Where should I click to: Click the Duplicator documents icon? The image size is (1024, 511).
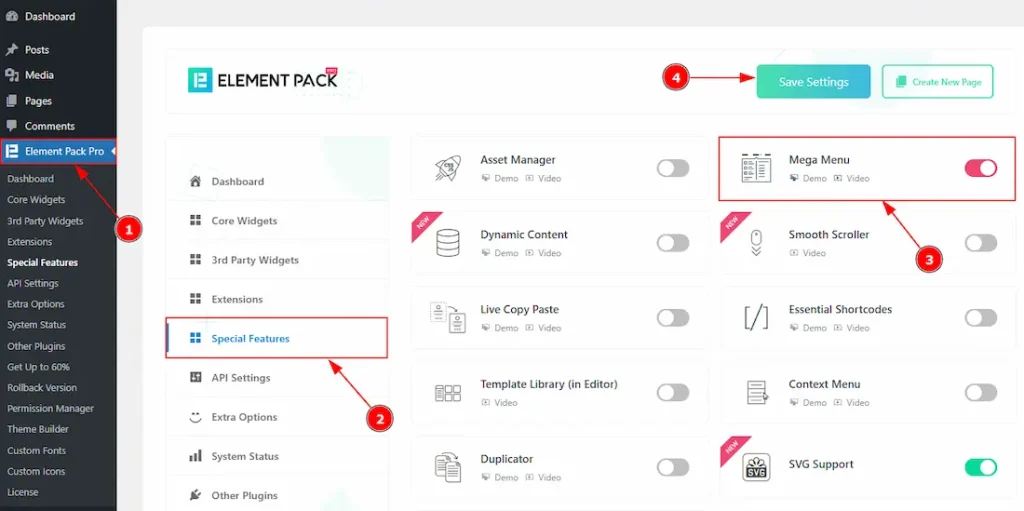(447, 467)
